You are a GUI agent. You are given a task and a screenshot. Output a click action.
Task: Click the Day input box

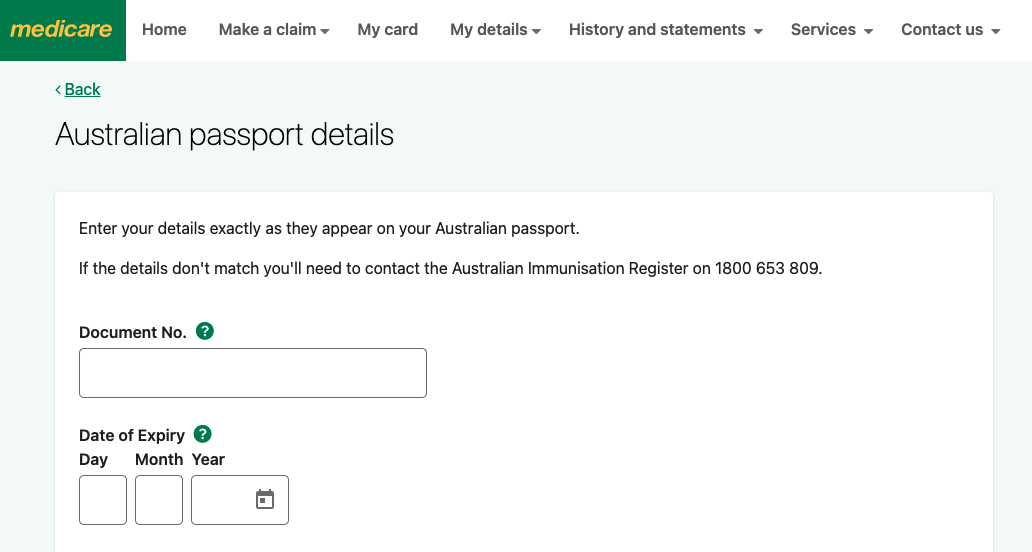pyautogui.click(x=103, y=500)
